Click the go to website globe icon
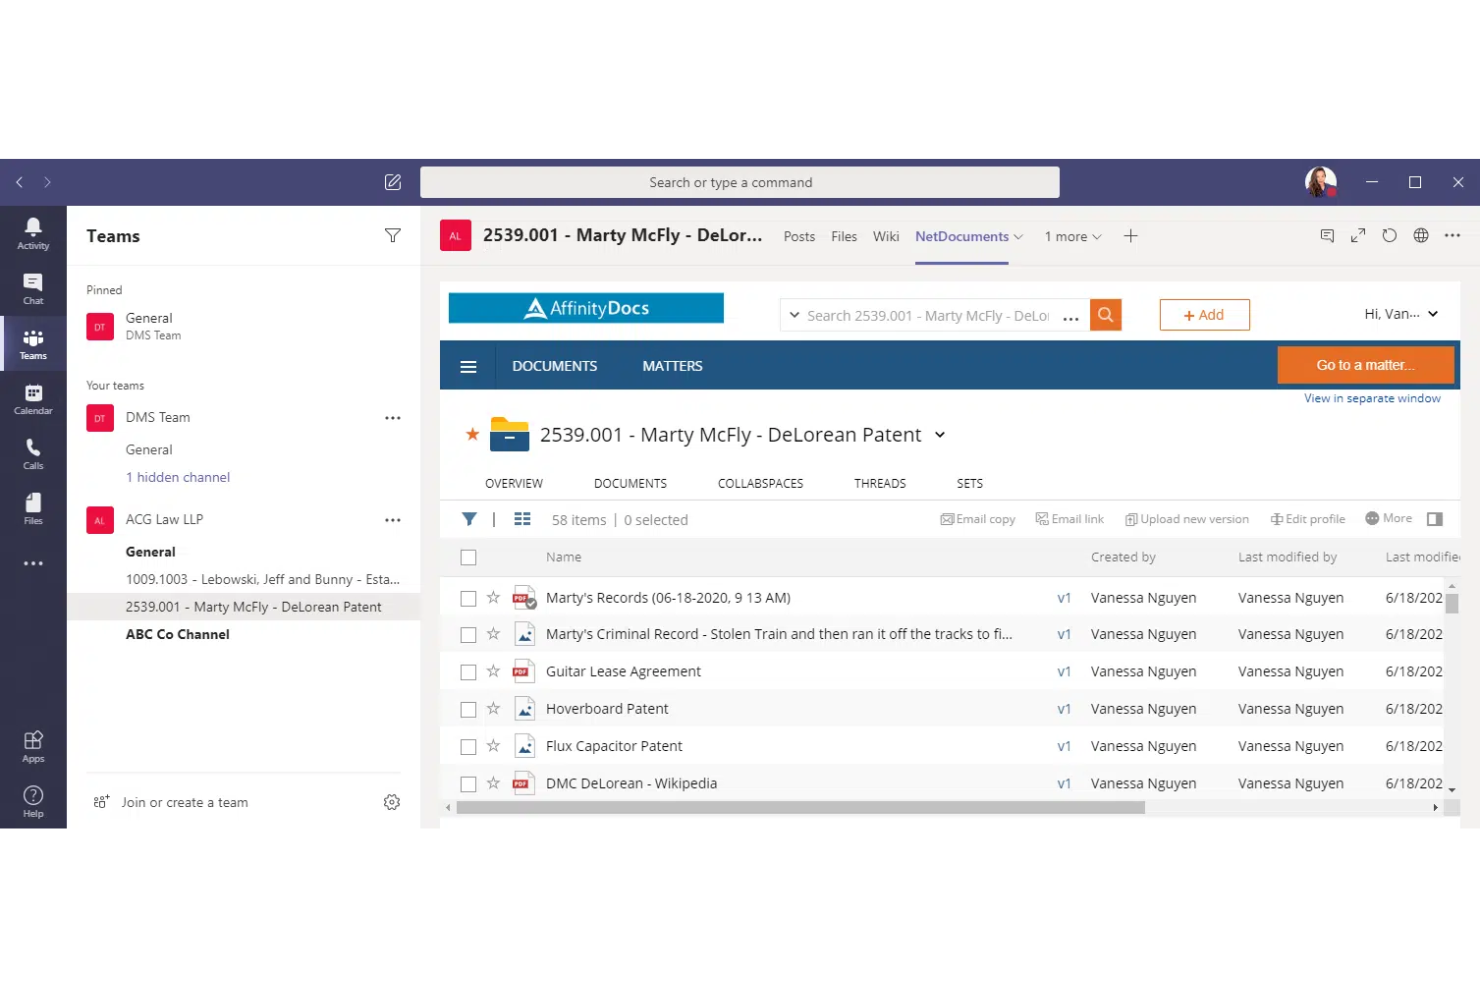 pos(1421,236)
